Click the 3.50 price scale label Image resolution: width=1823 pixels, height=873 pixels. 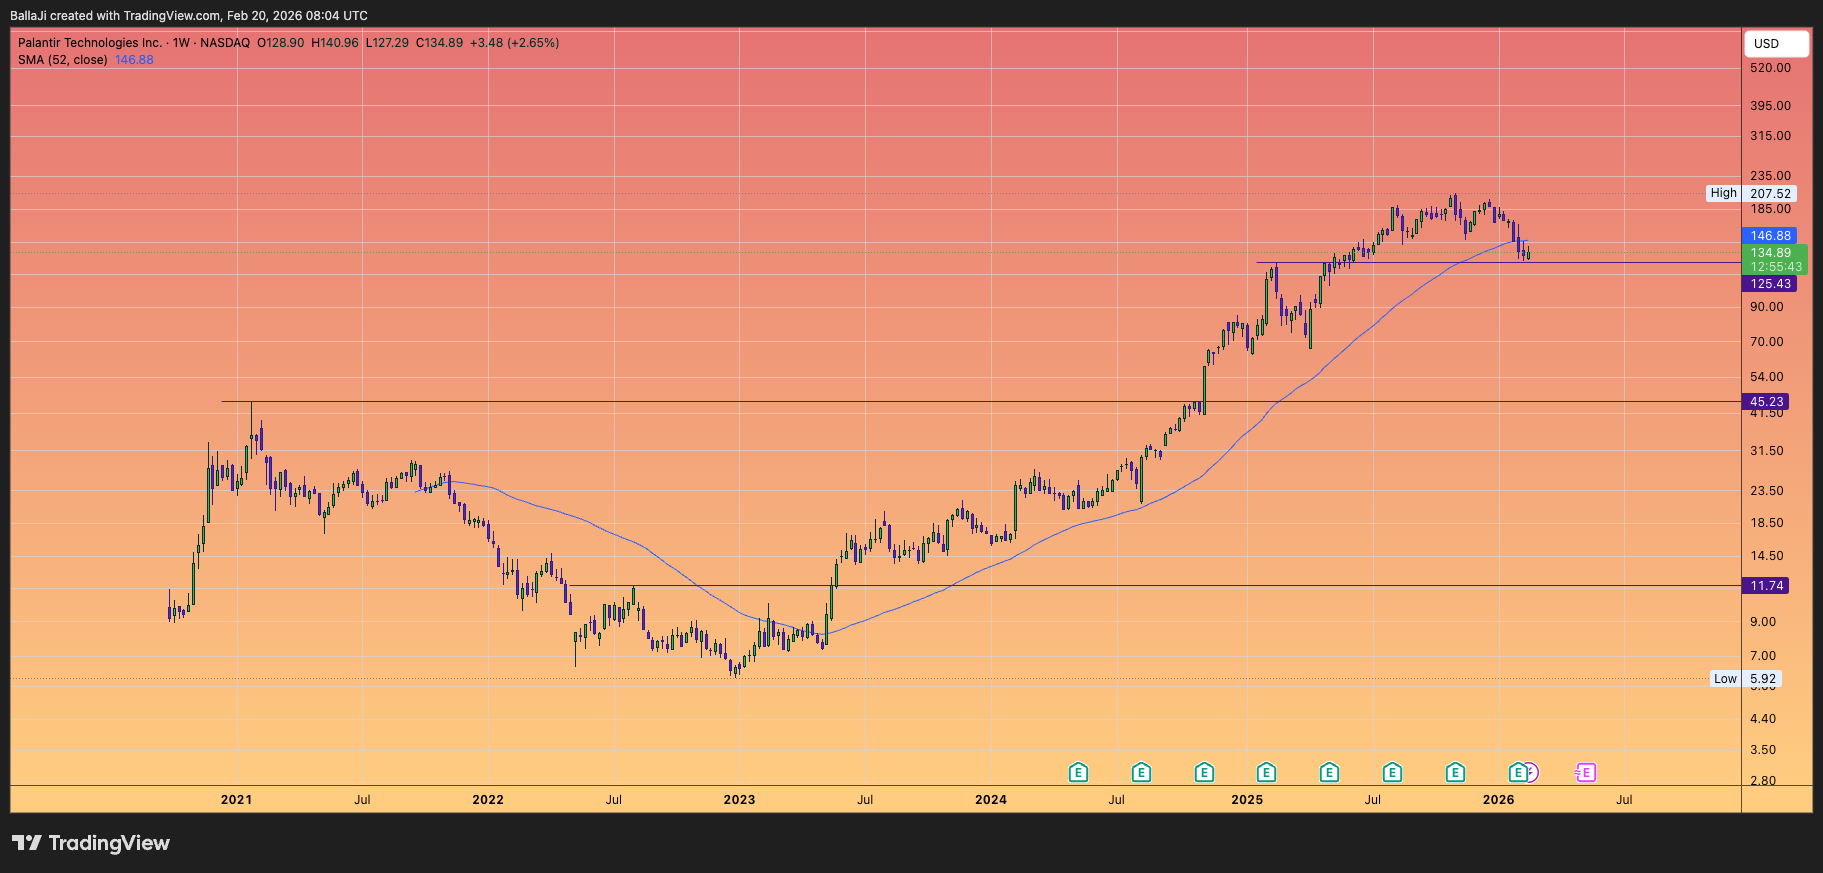click(1763, 750)
